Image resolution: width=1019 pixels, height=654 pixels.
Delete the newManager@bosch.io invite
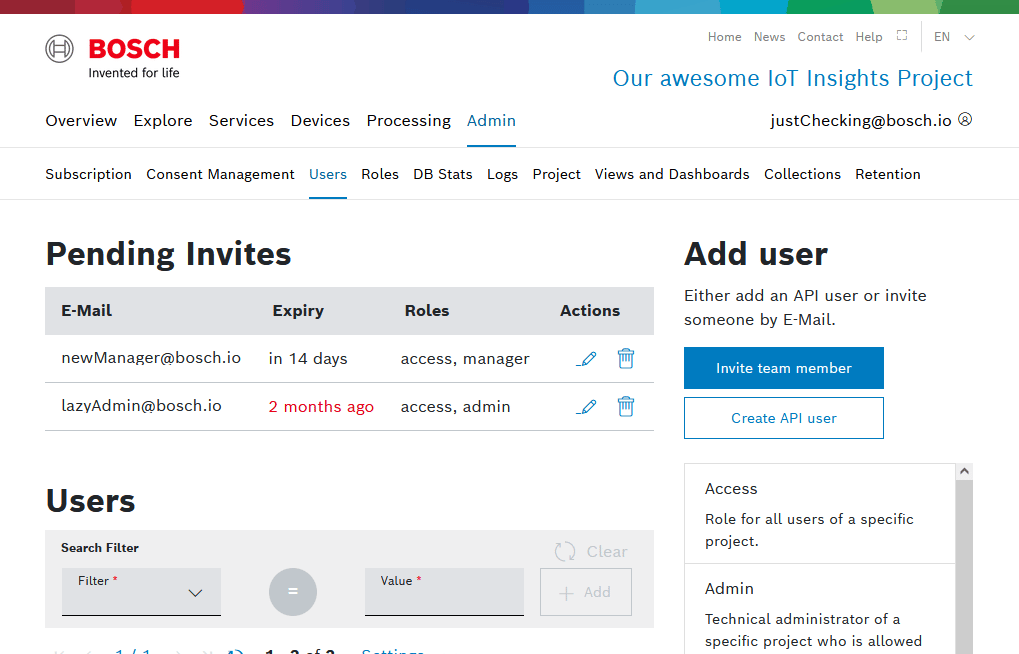[626, 358]
